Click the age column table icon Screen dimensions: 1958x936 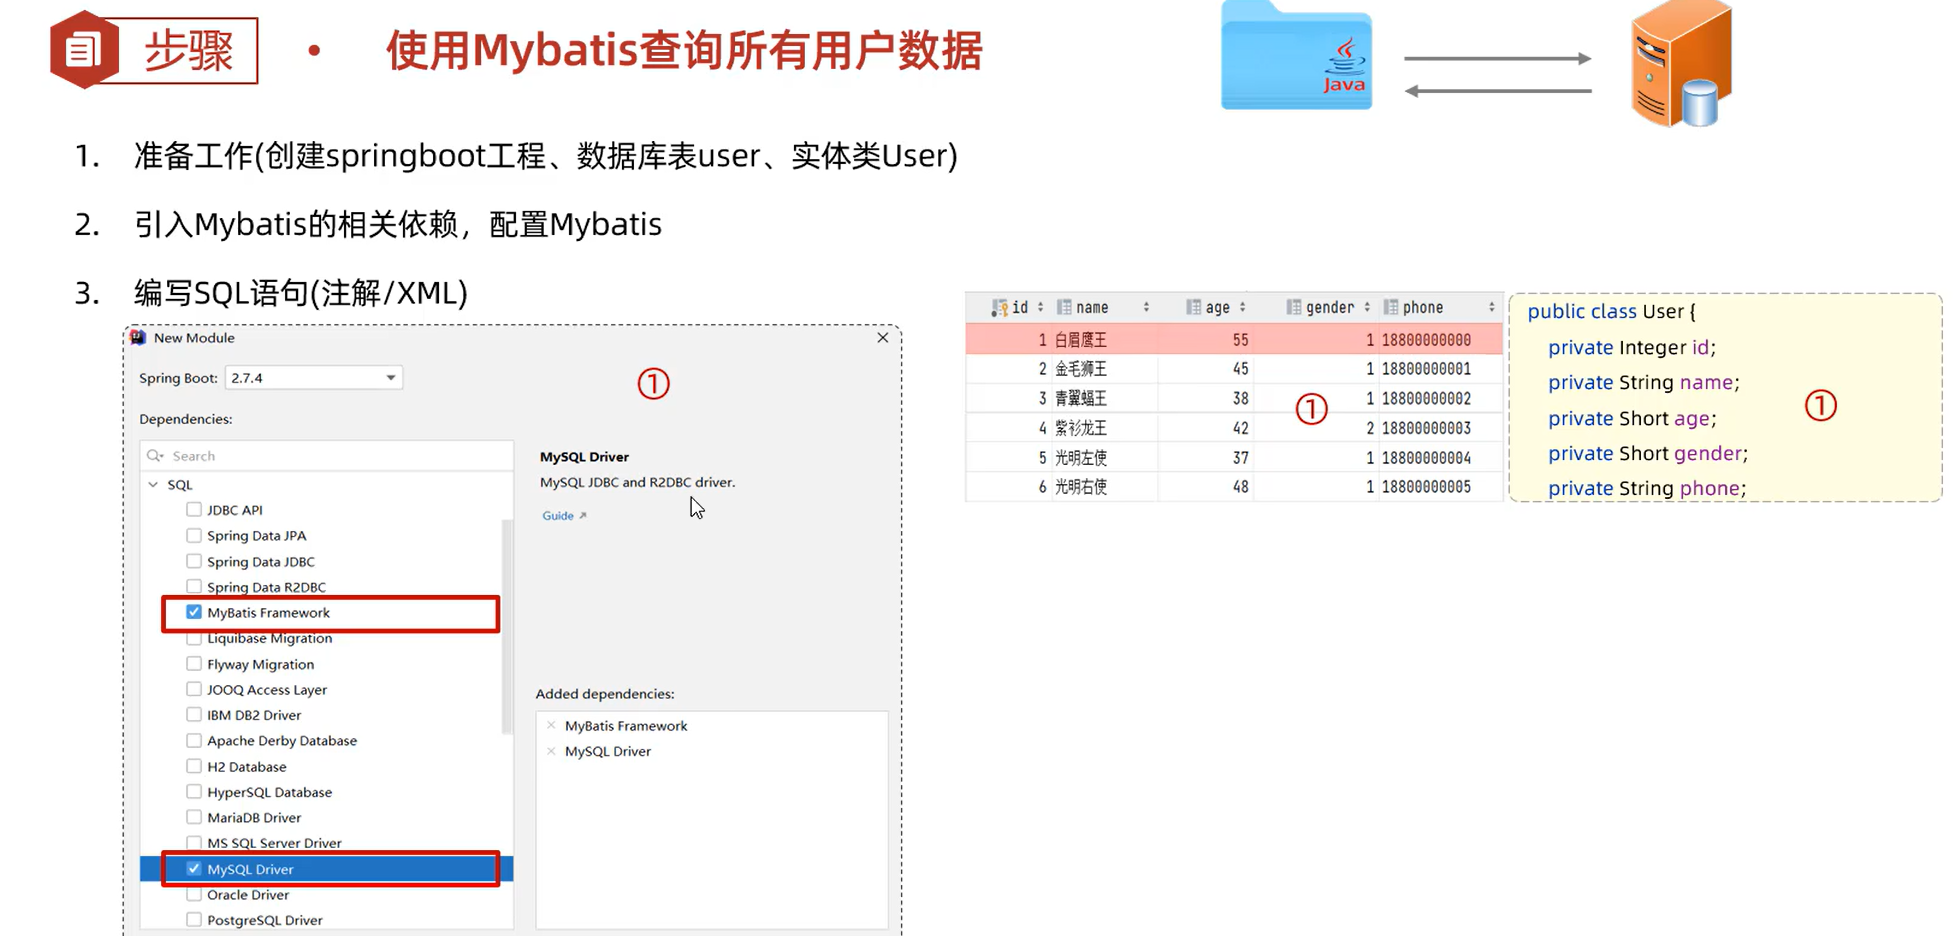[x=1193, y=308]
